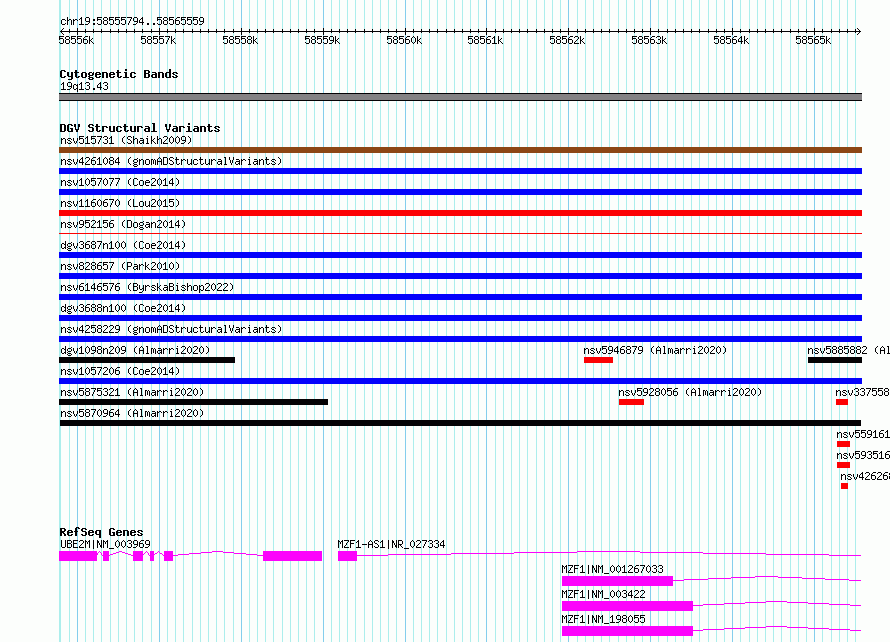Click the 58562k ruler tick label
The height and width of the screenshot is (642, 890).
point(567,40)
